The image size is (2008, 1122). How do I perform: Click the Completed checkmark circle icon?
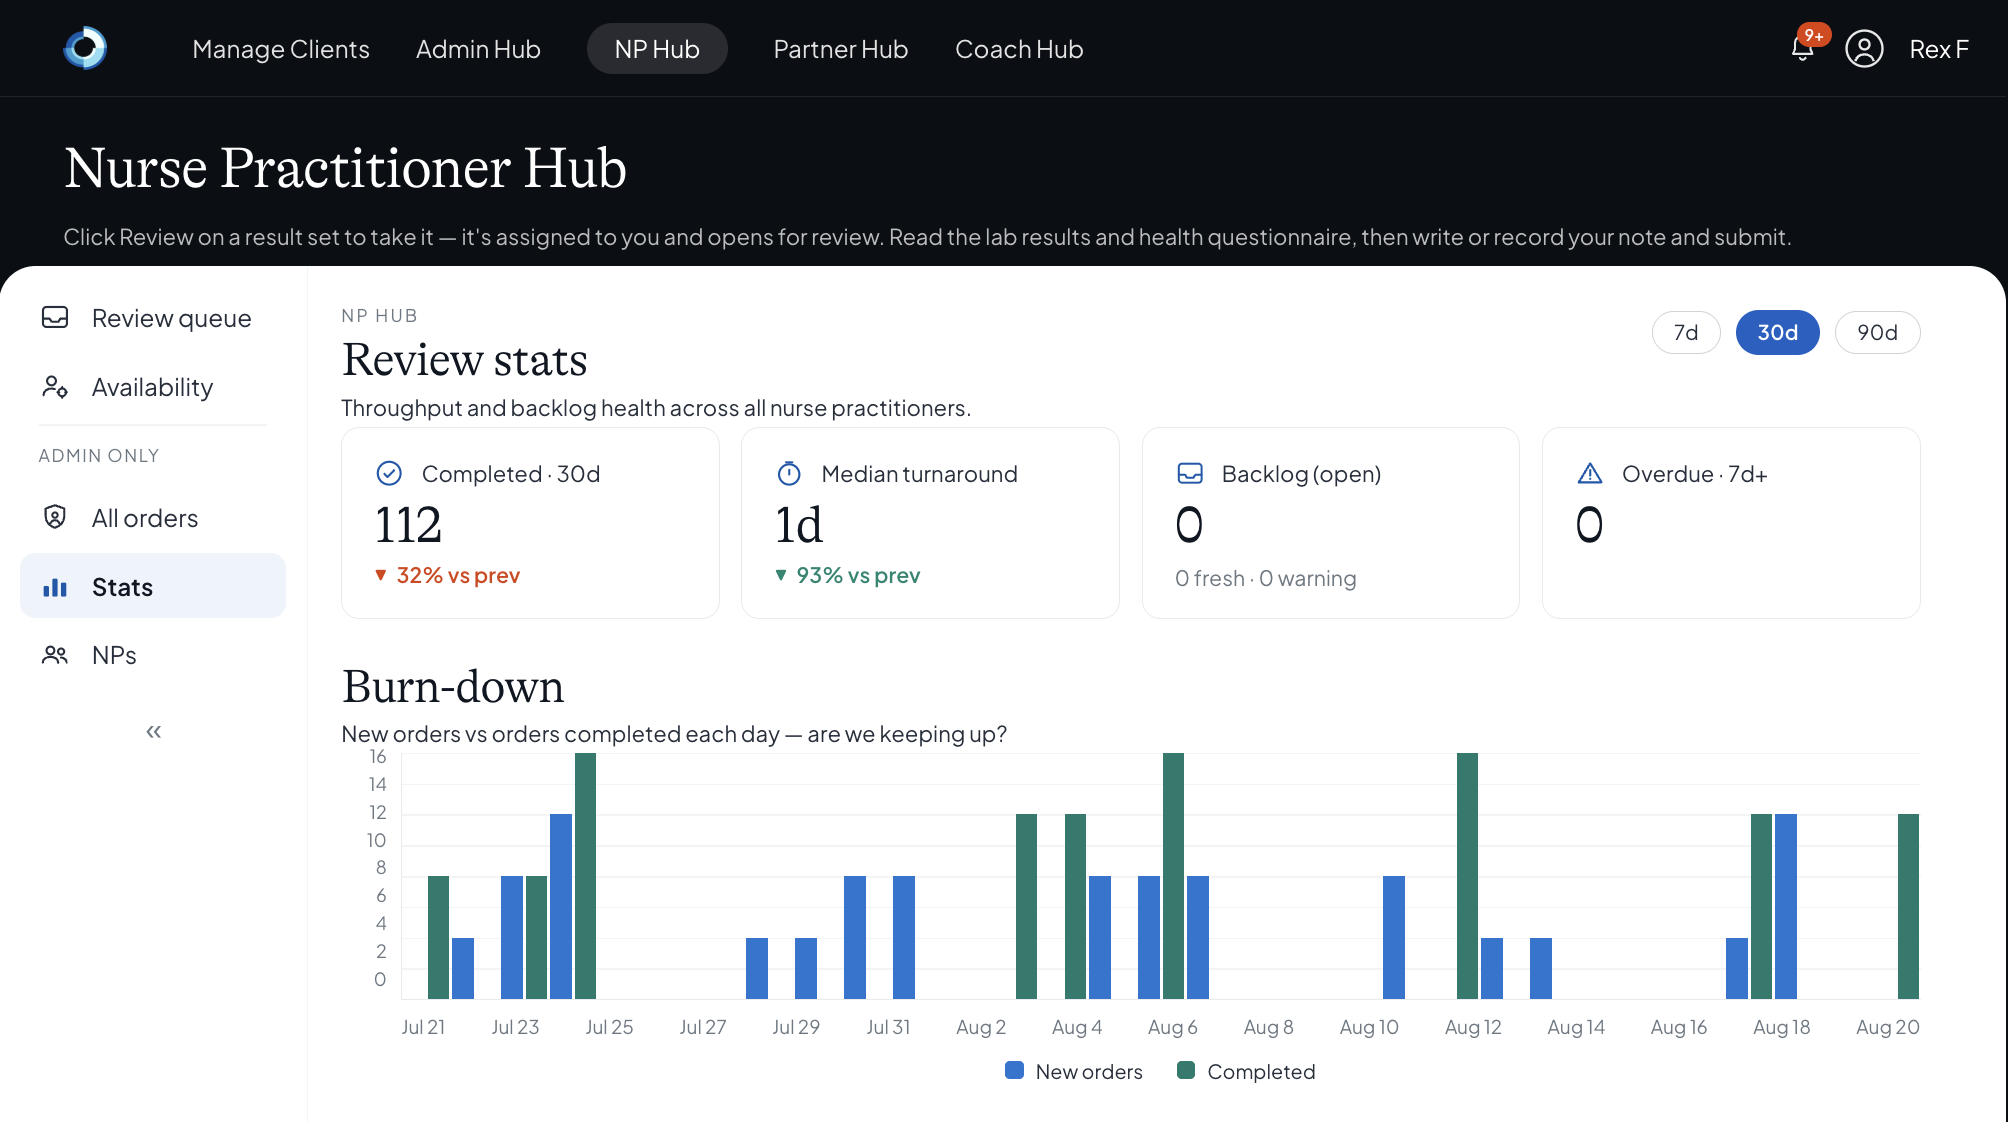(x=389, y=474)
